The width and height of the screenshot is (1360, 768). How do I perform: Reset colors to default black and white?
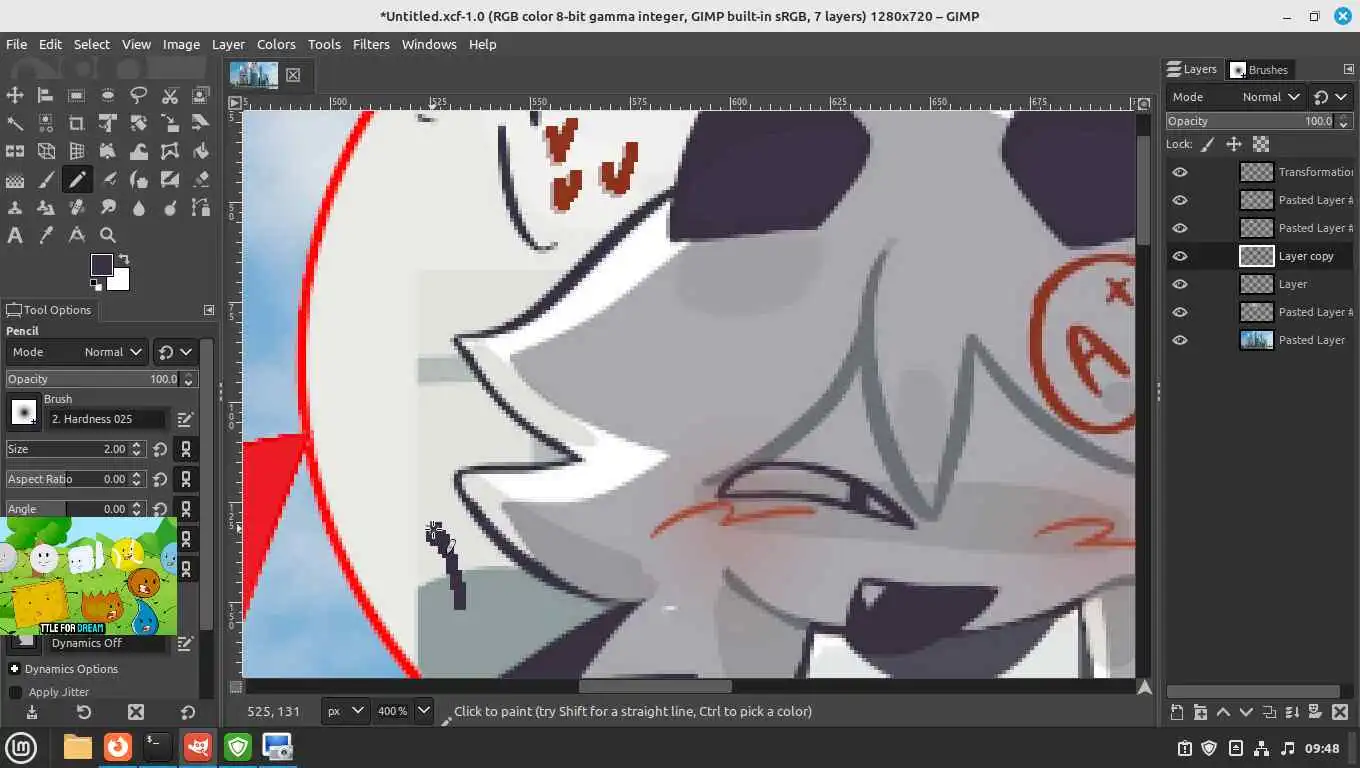click(x=95, y=284)
